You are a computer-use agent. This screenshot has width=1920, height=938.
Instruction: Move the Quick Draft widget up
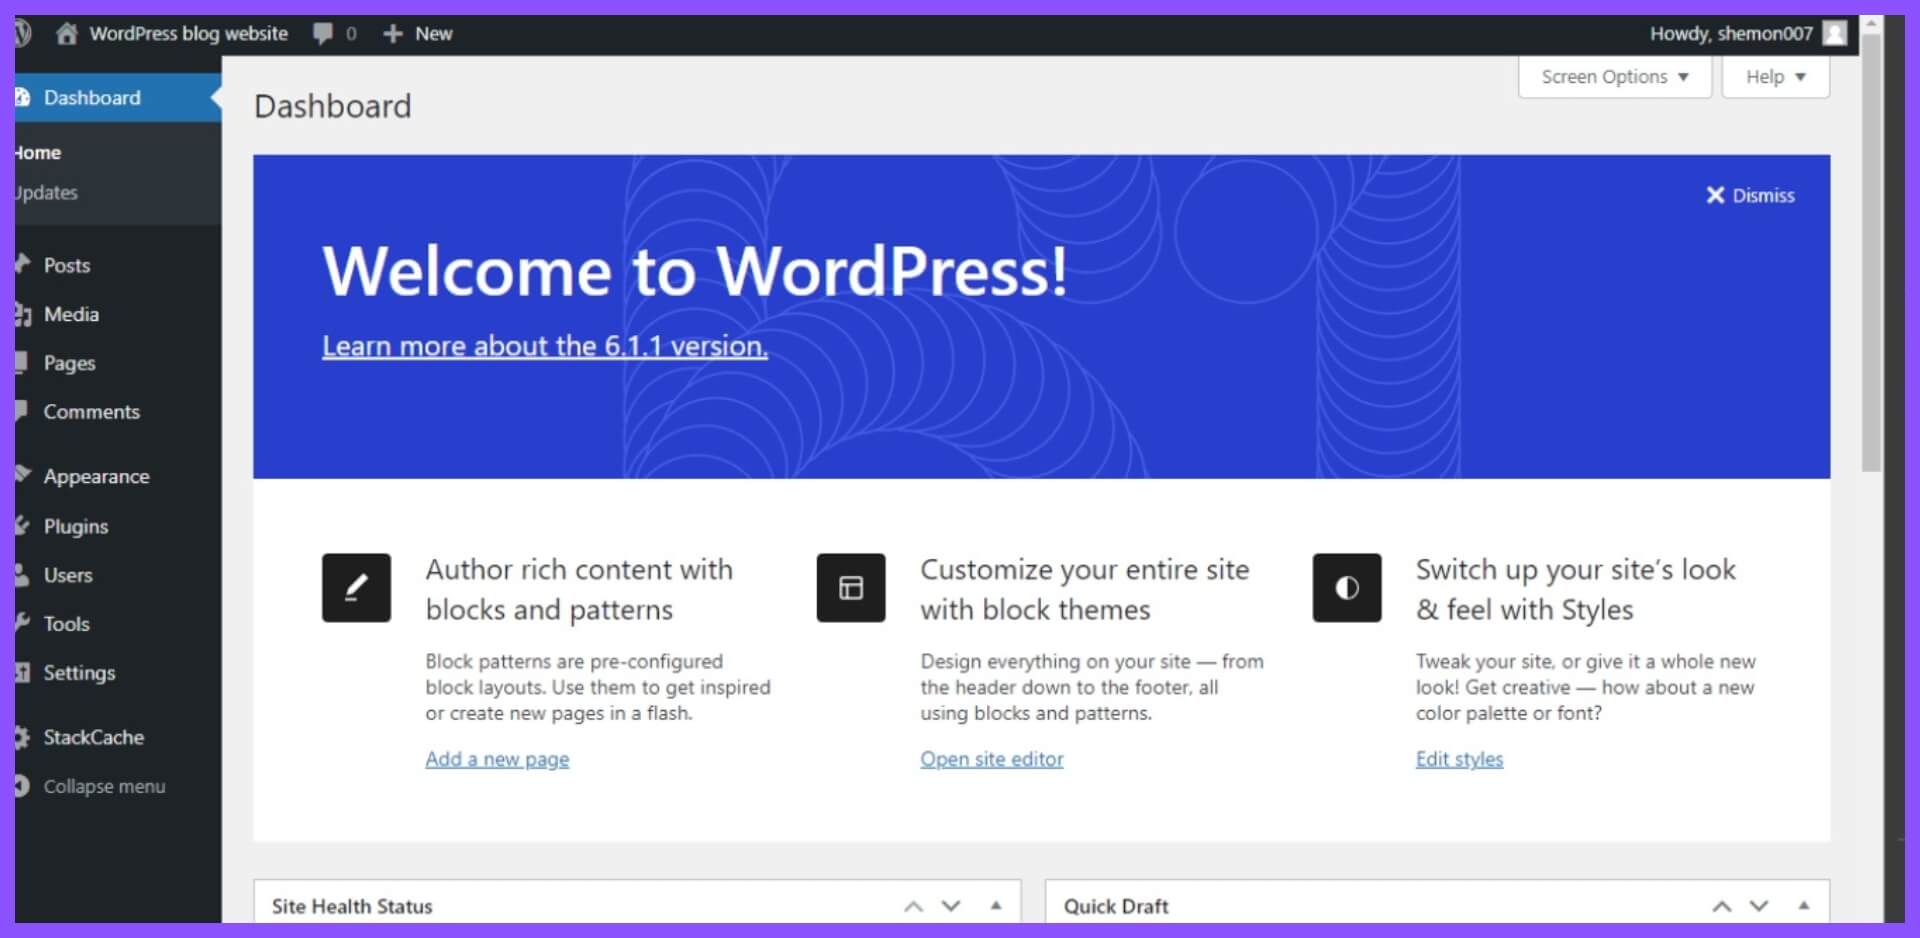point(1721,906)
